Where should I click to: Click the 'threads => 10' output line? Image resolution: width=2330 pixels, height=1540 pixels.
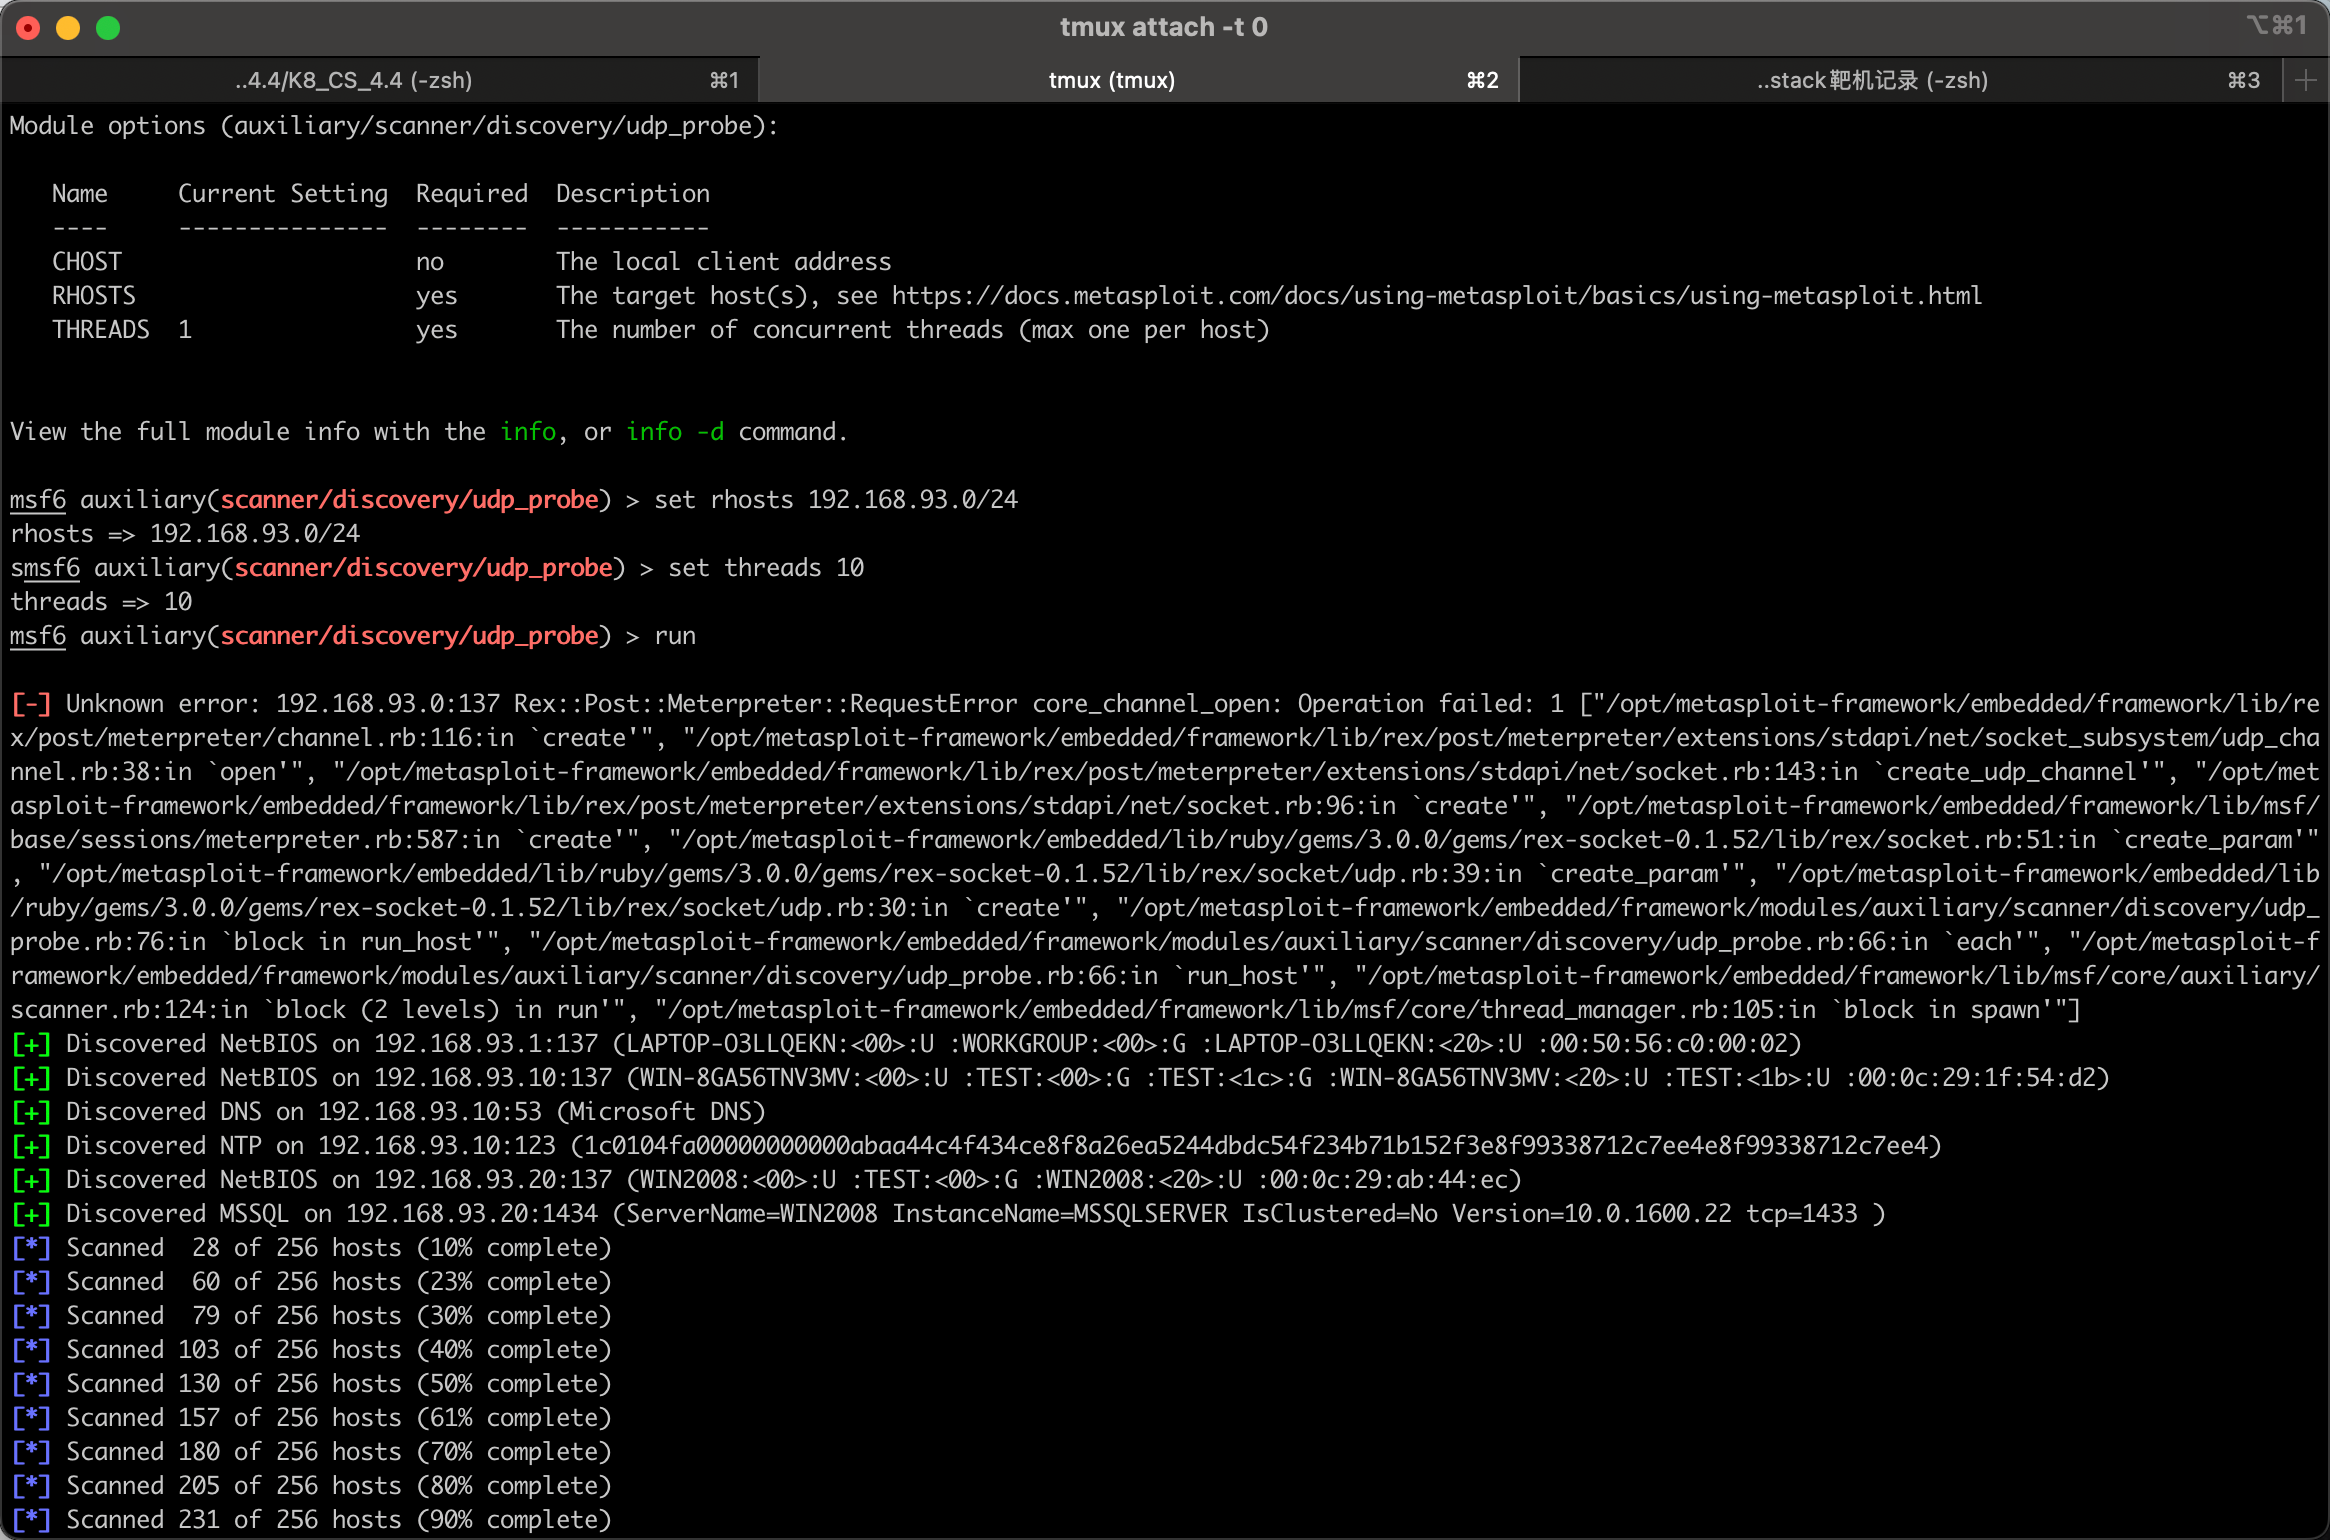(101, 602)
